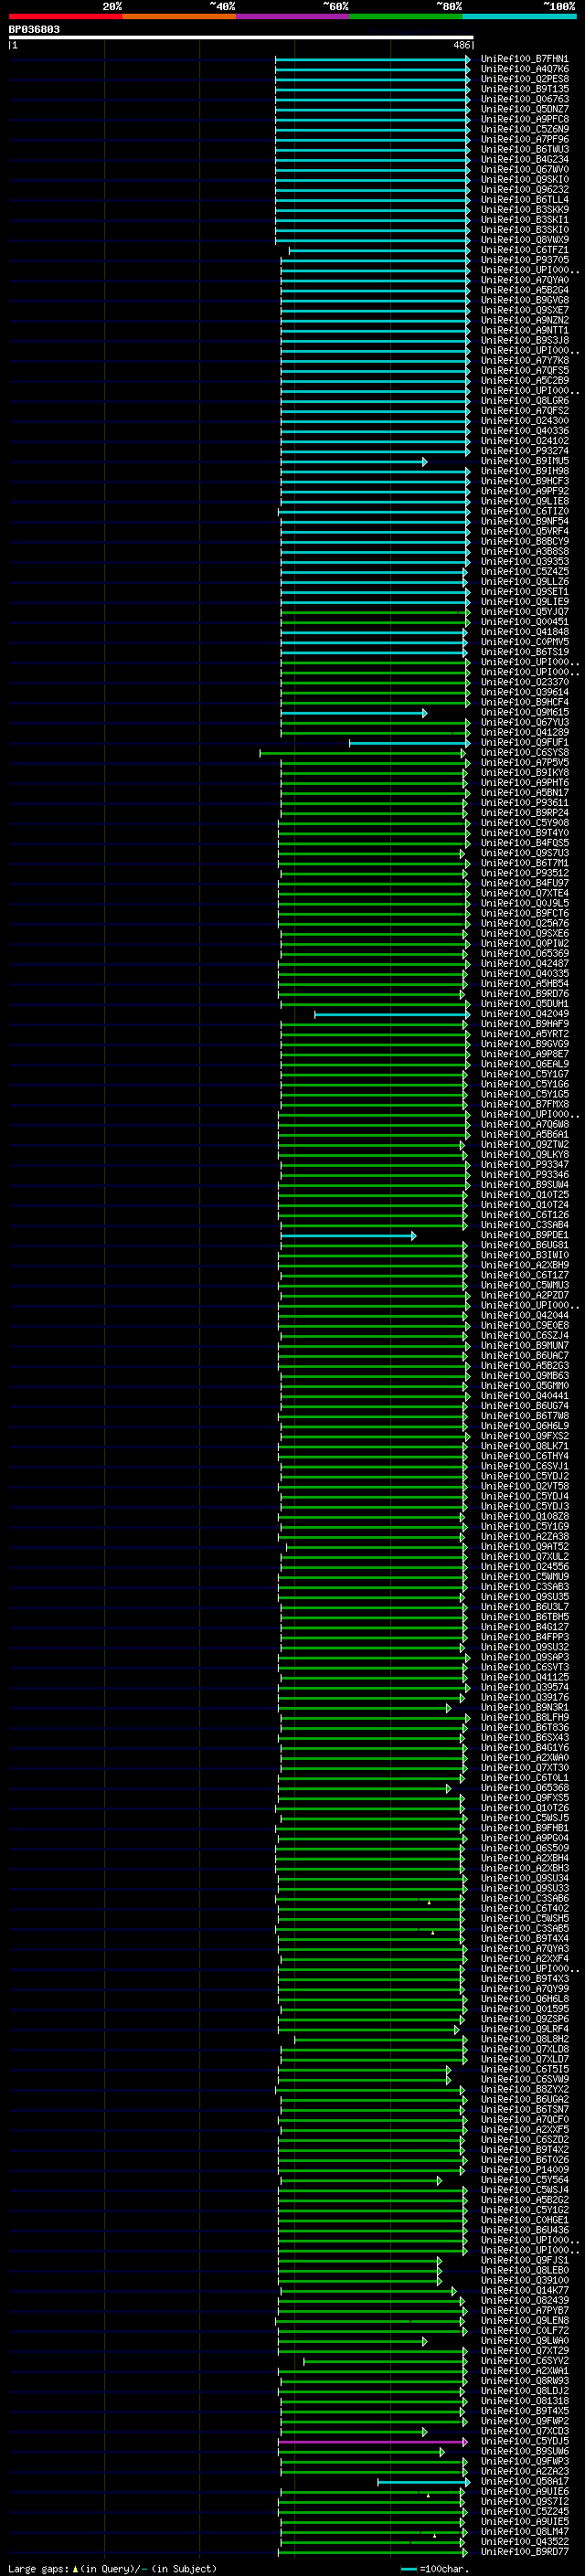Click the purple ~60% identity legend segment
Viewport: 585px width, 2576px height.
(x=293, y=16)
